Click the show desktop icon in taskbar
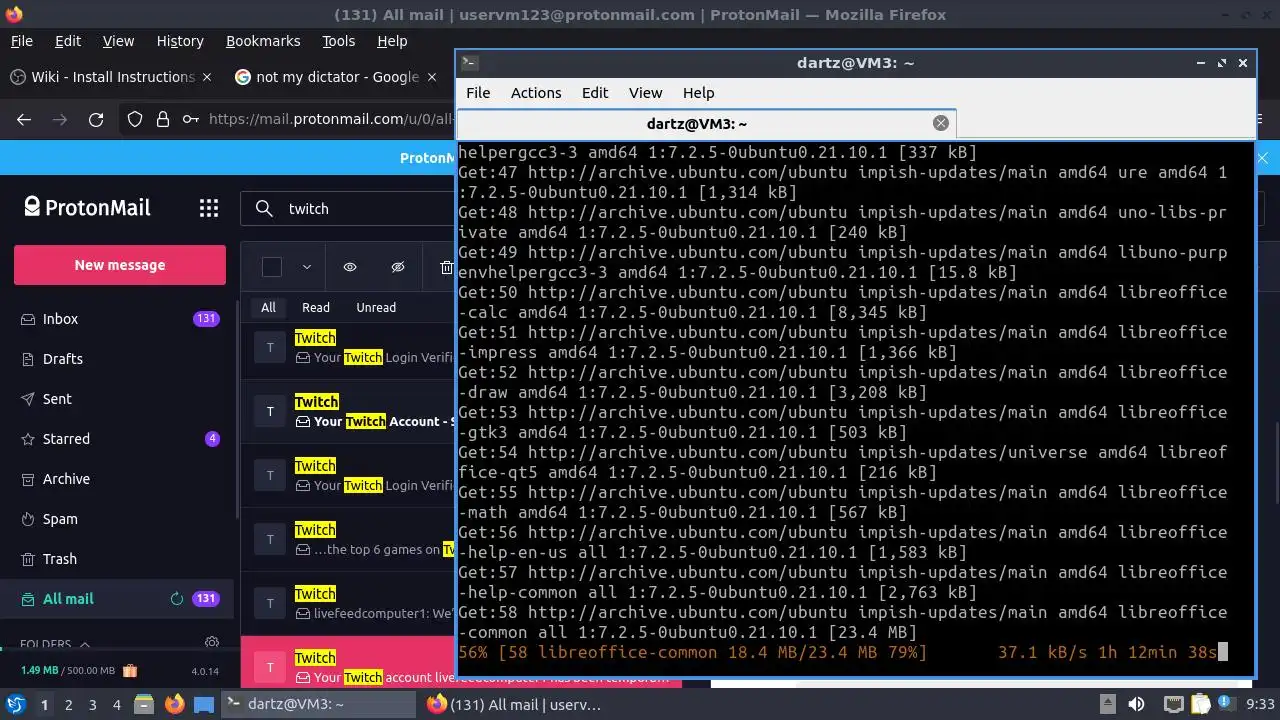The width and height of the screenshot is (1280, 720). click(203, 704)
